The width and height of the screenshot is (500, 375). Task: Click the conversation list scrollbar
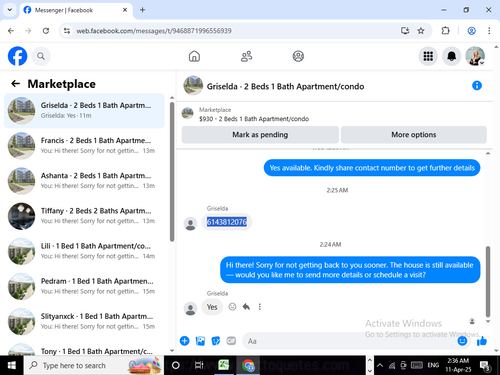tap(172, 172)
